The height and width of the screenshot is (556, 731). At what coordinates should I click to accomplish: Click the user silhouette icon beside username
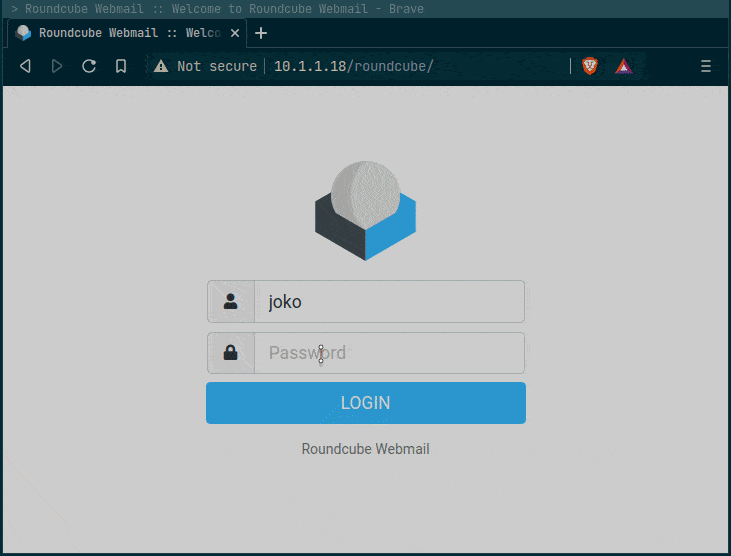(x=230, y=301)
